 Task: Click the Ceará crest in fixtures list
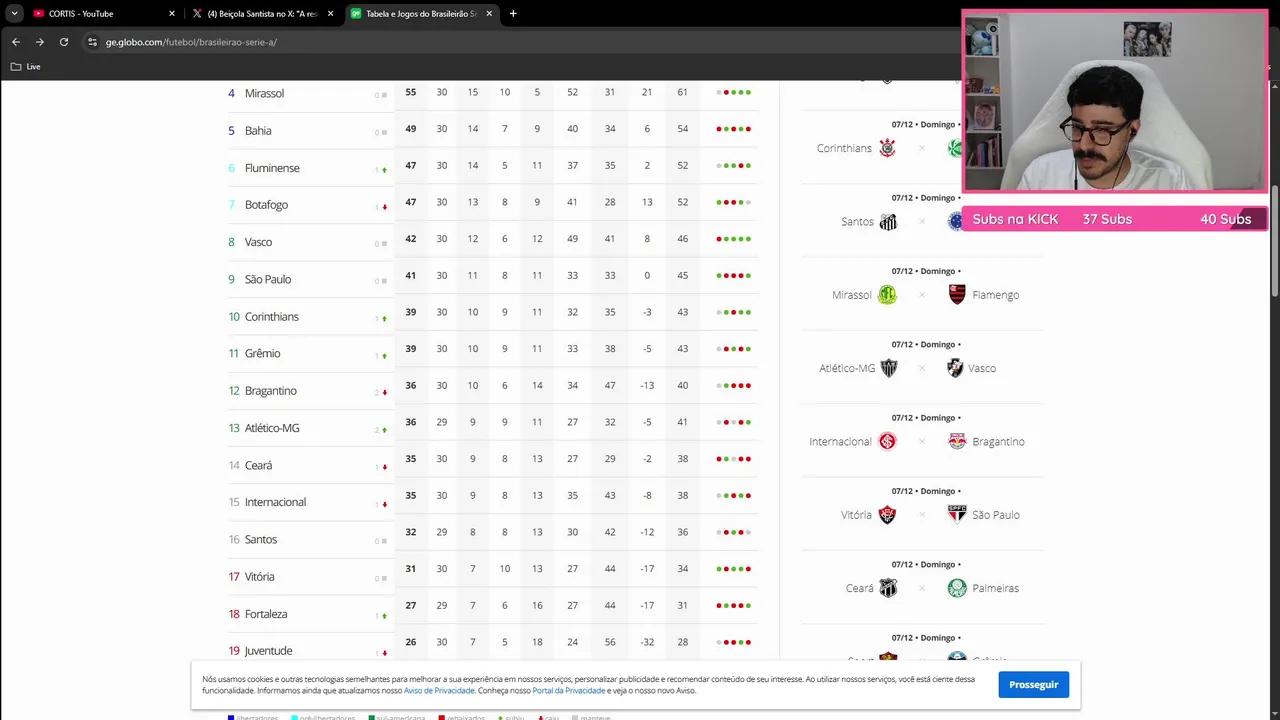pos(887,588)
